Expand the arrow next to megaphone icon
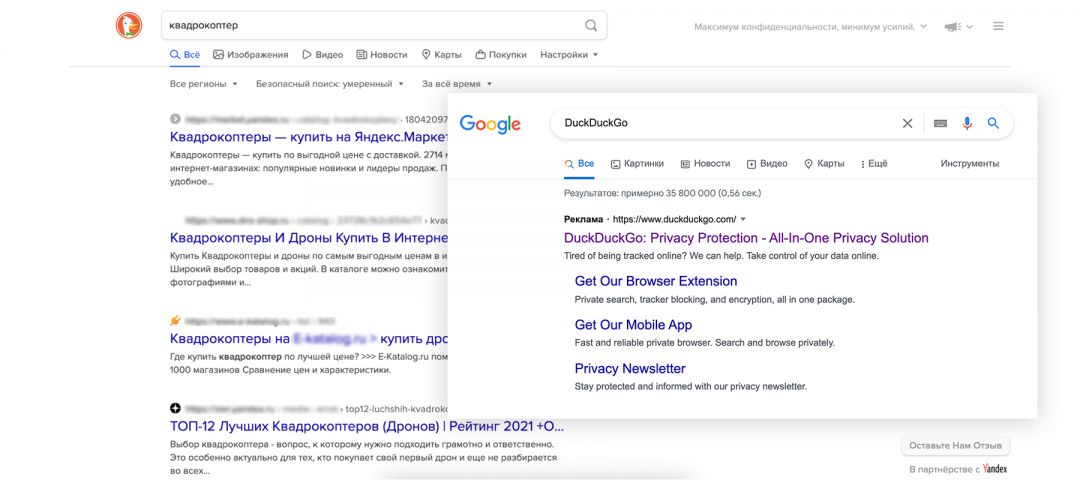This screenshot has width=1080, height=480. 969,27
